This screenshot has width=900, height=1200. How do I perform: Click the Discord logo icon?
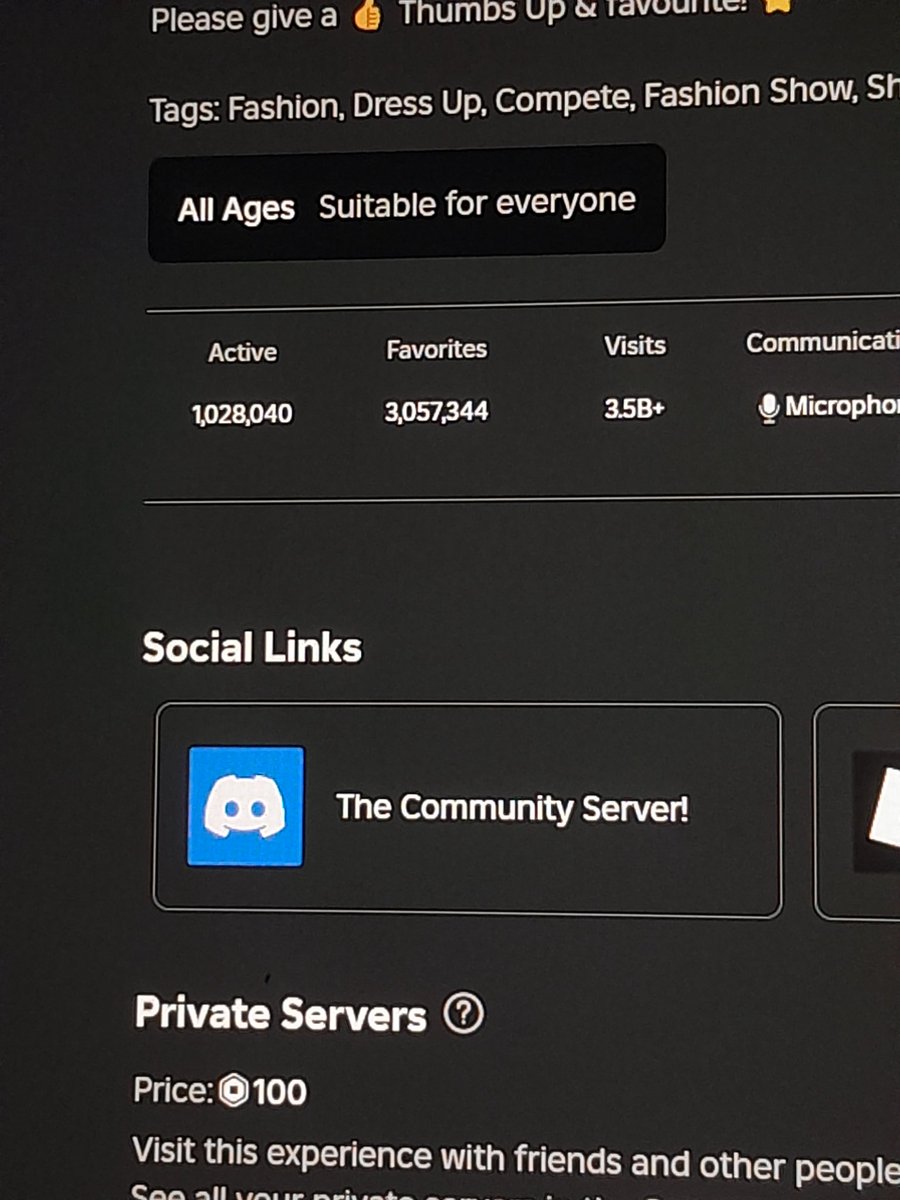(246, 806)
